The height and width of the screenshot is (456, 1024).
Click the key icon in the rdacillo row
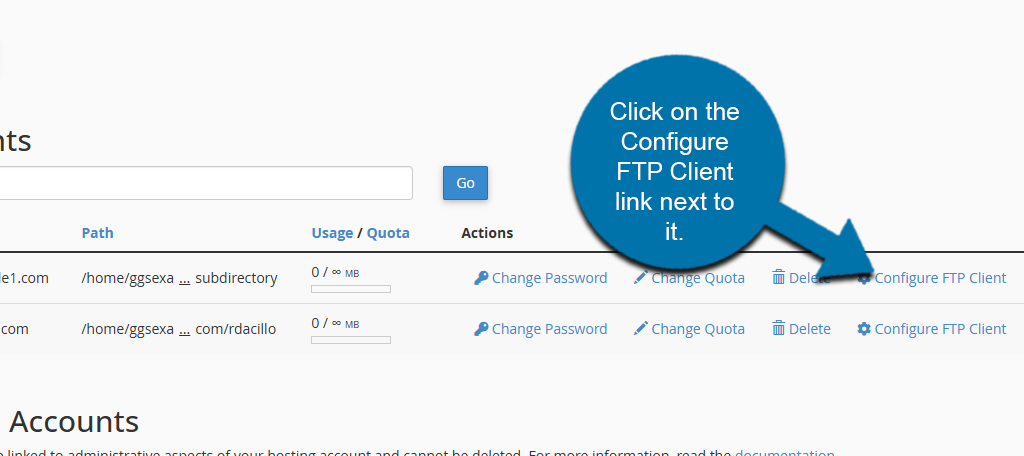(481, 329)
